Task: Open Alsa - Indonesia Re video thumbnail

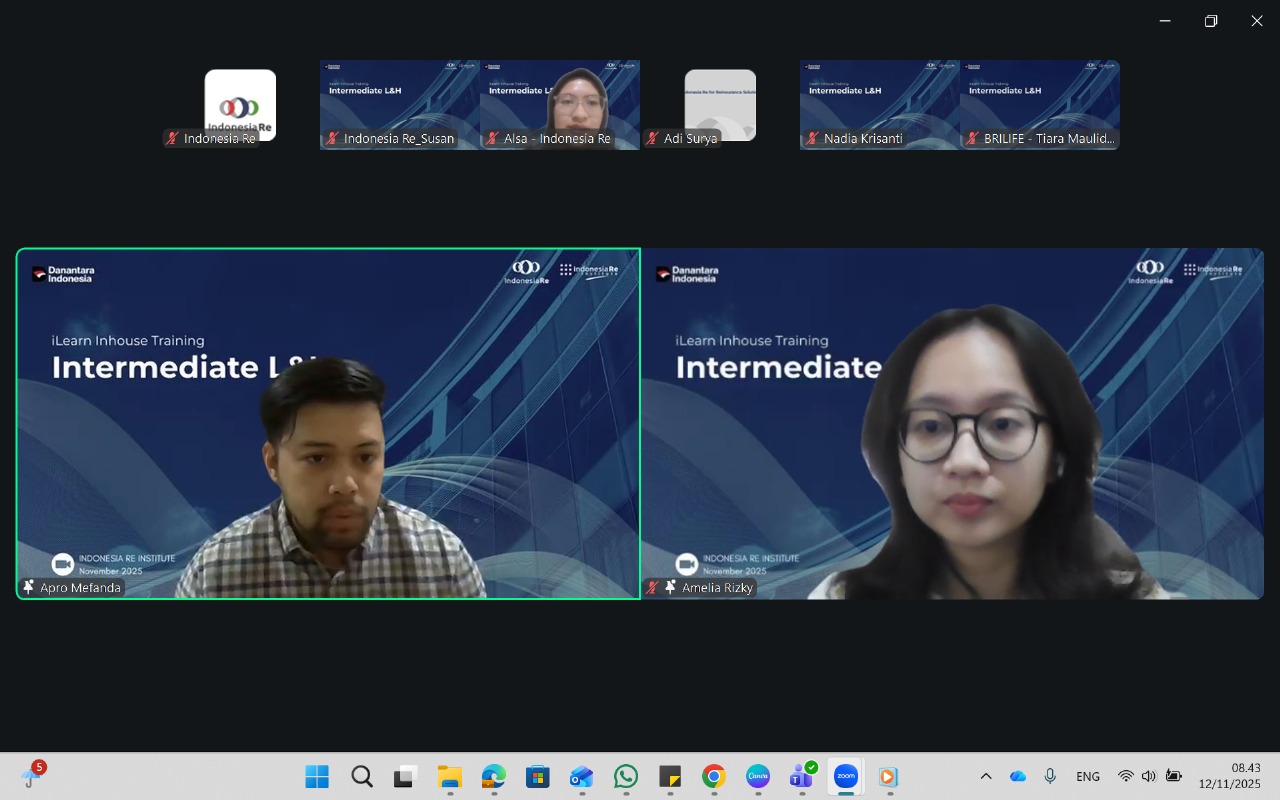Action: point(560,104)
